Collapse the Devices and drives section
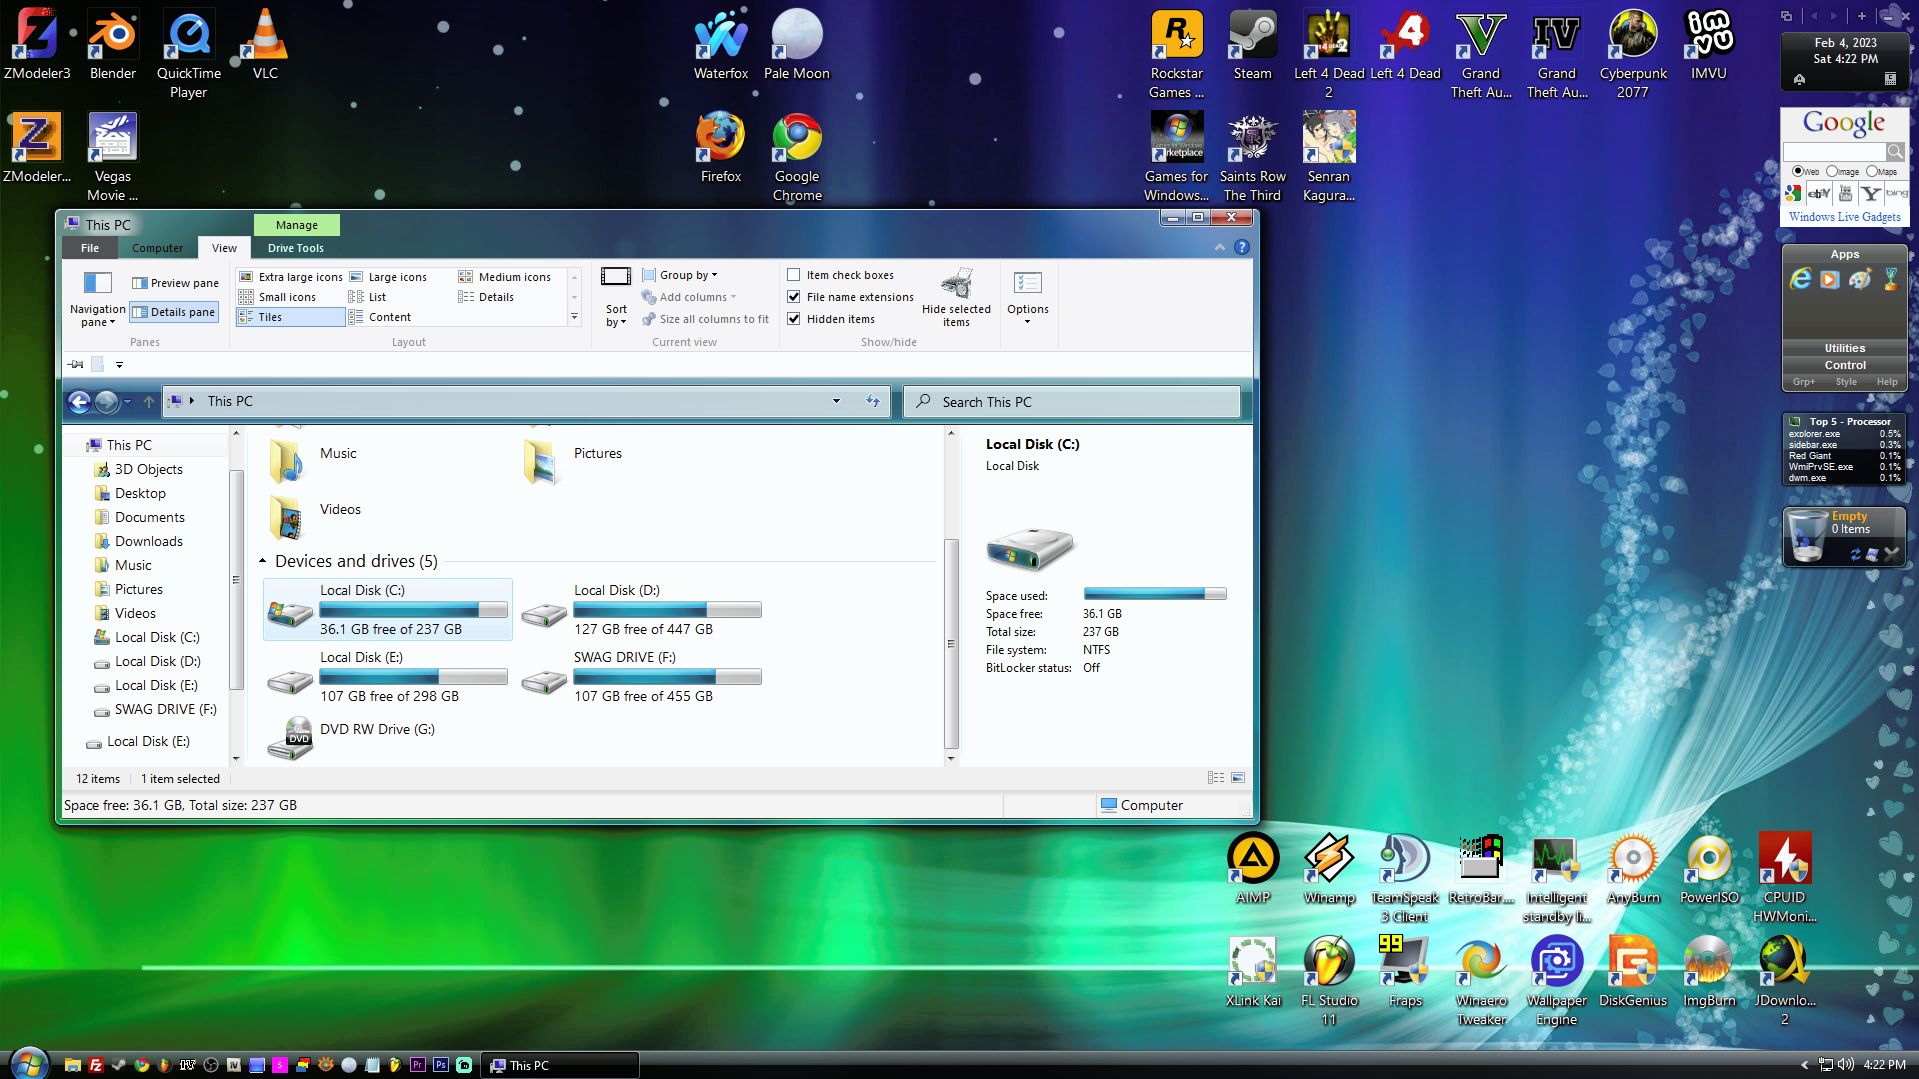This screenshot has width=1919, height=1079. (x=263, y=560)
